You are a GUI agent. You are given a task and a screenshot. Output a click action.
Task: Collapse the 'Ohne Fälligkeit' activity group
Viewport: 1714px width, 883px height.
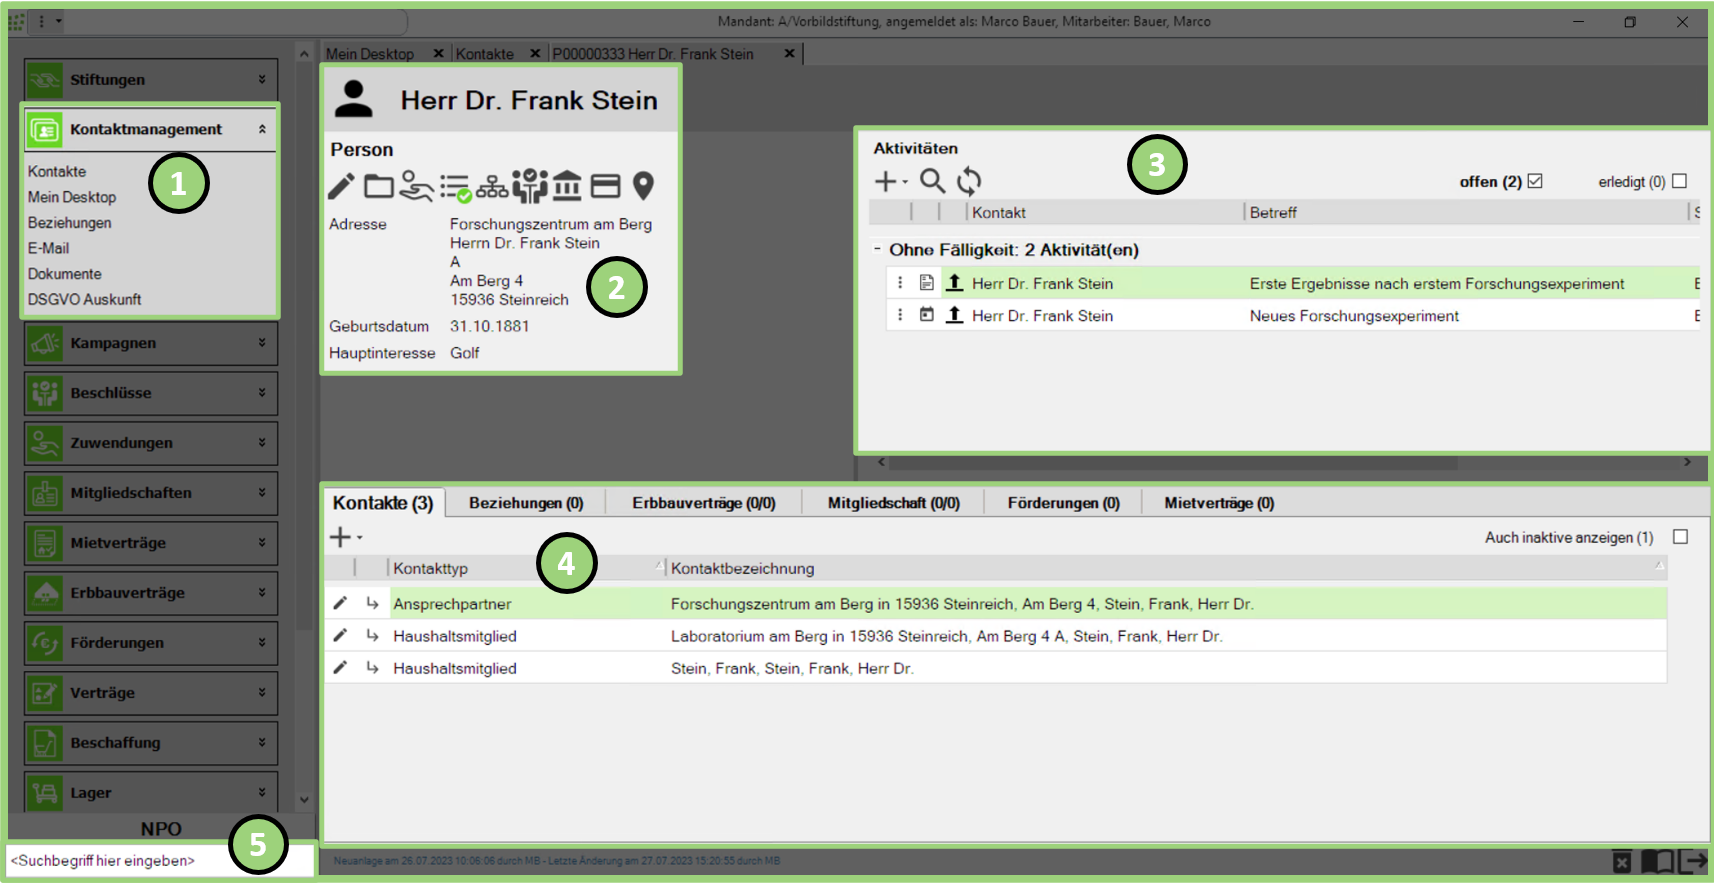tap(877, 249)
